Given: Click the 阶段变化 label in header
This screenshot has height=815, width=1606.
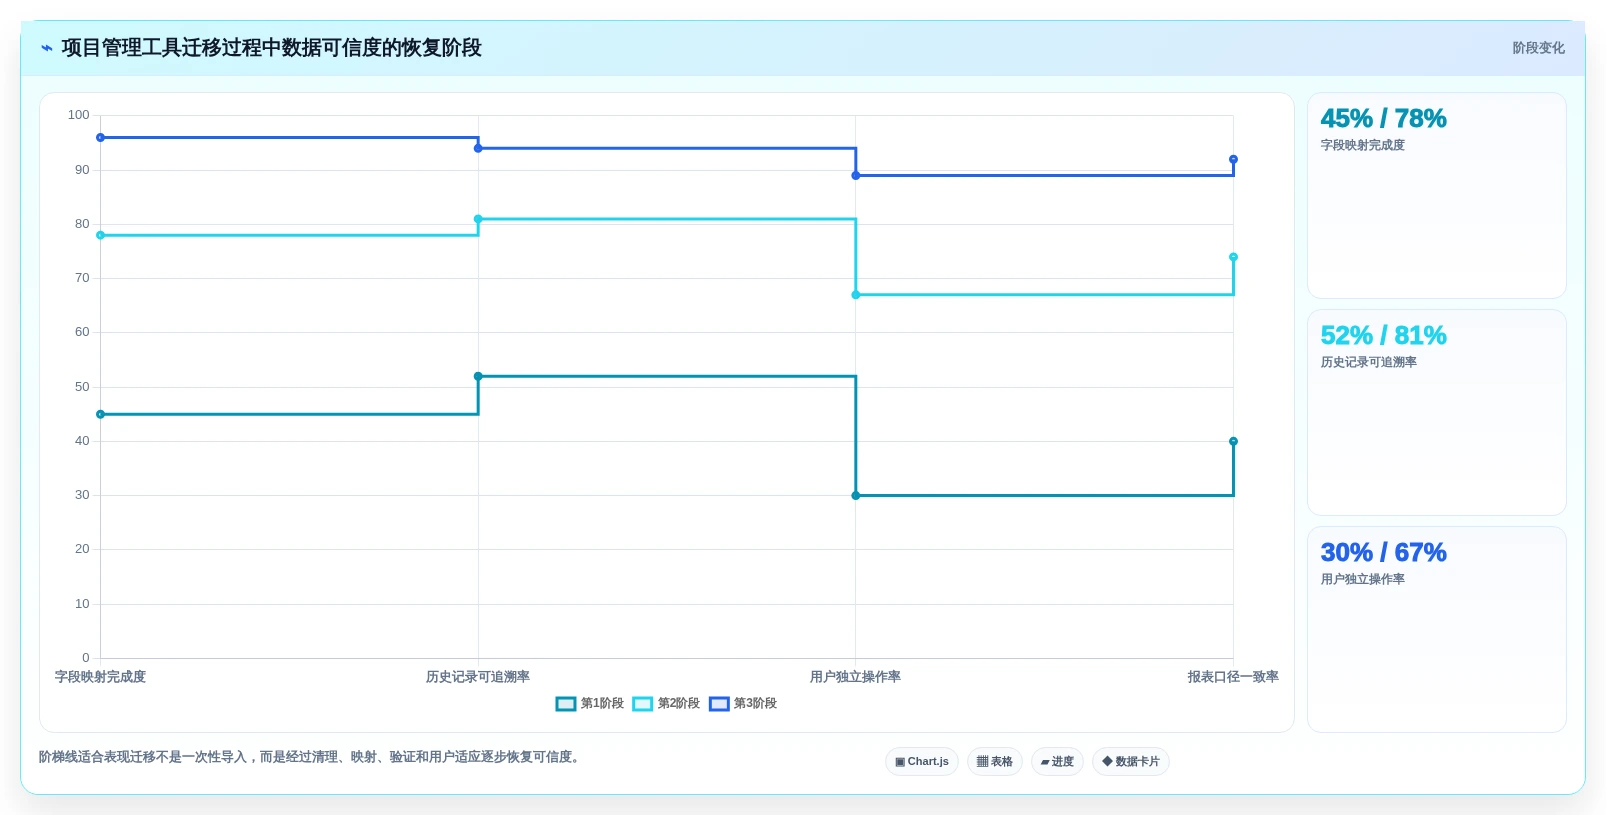Looking at the screenshot, I should point(1538,48).
